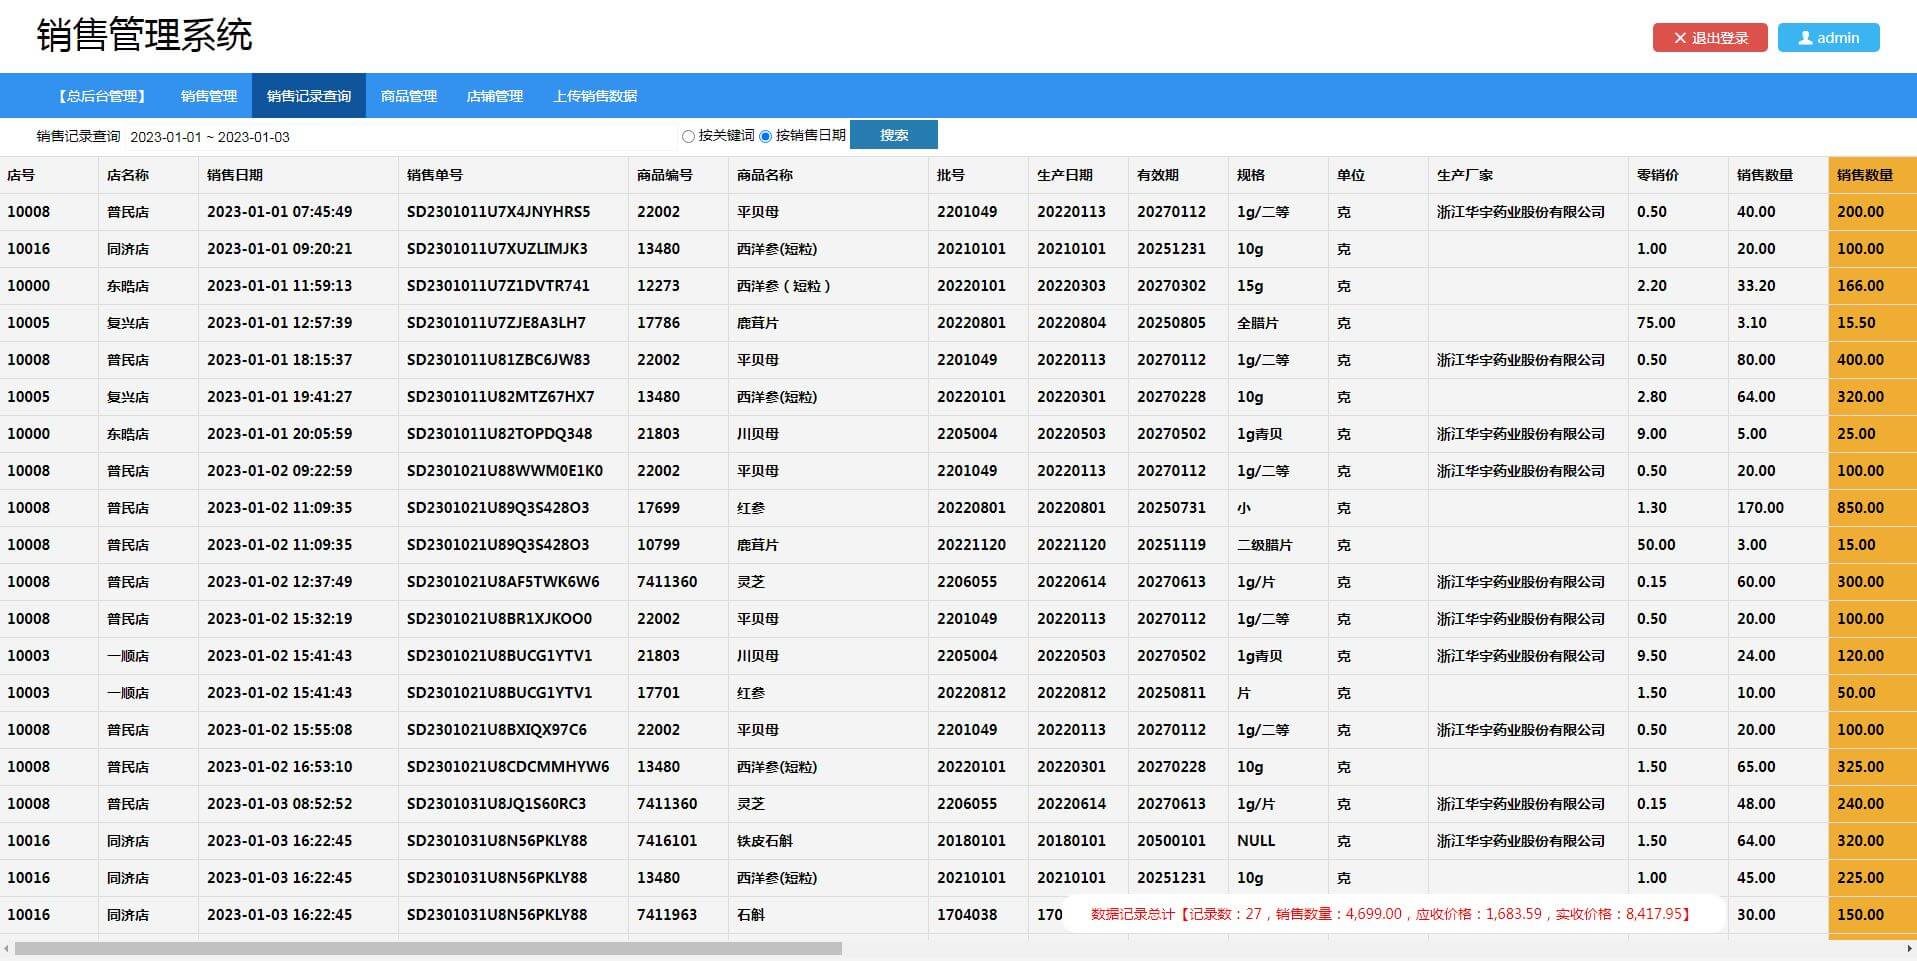Click the 铁皮石斛 product name cell
The image size is (1917, 961).
765,841
